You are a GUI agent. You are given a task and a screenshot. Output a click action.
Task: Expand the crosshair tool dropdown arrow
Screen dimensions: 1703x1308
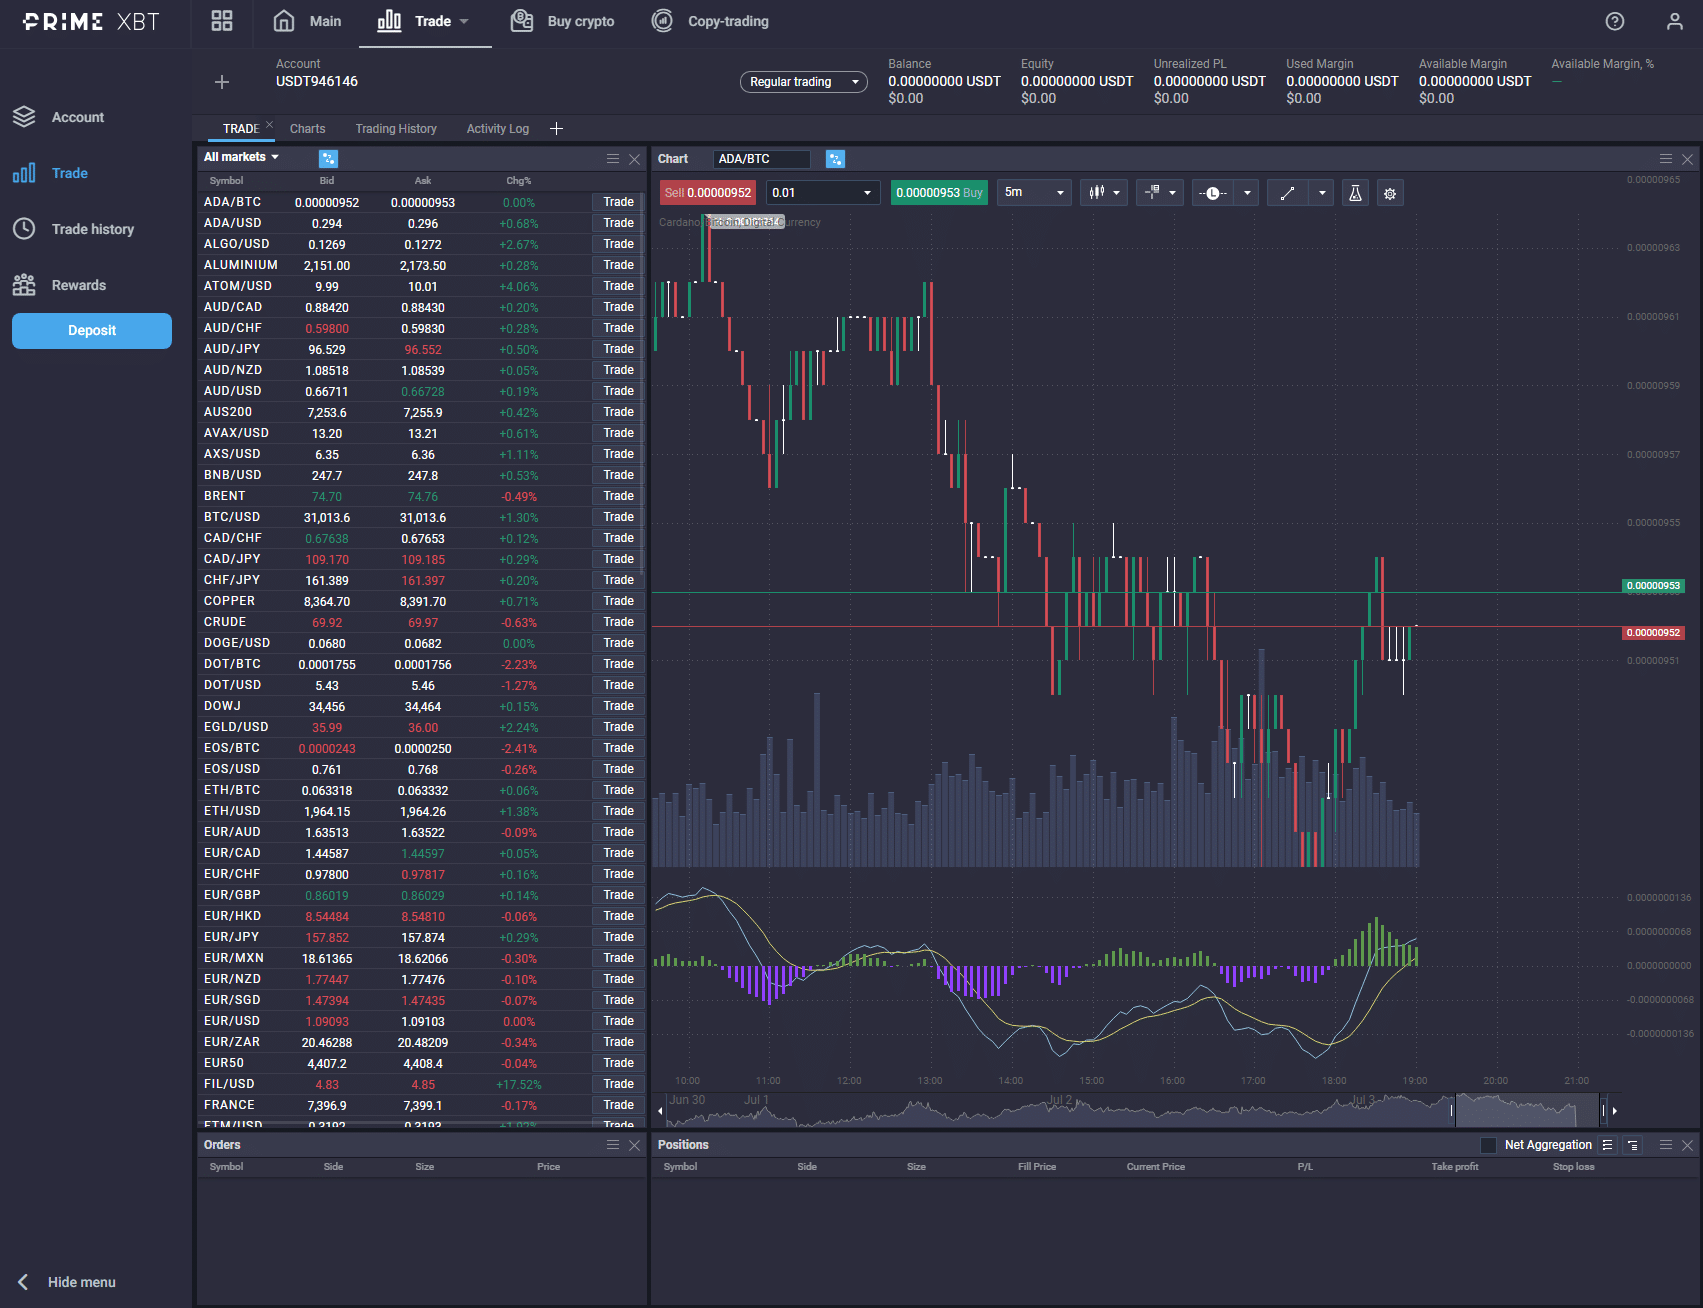click(x=1172, y=193)
